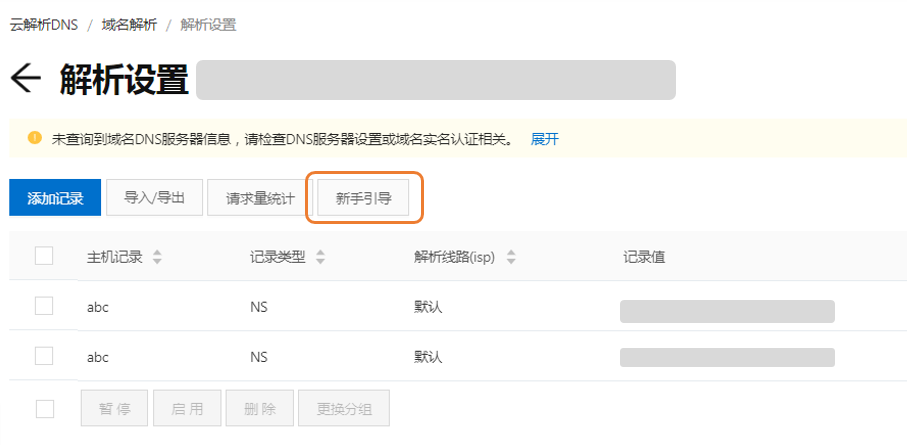Toggle the select-all checkbox in the table header

(x=44, y=256)
